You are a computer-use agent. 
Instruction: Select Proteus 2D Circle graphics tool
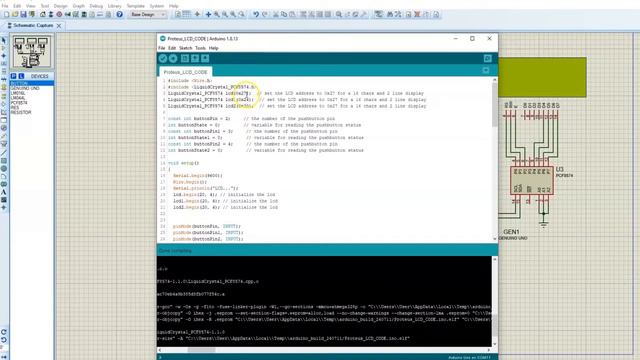(4, 169)
